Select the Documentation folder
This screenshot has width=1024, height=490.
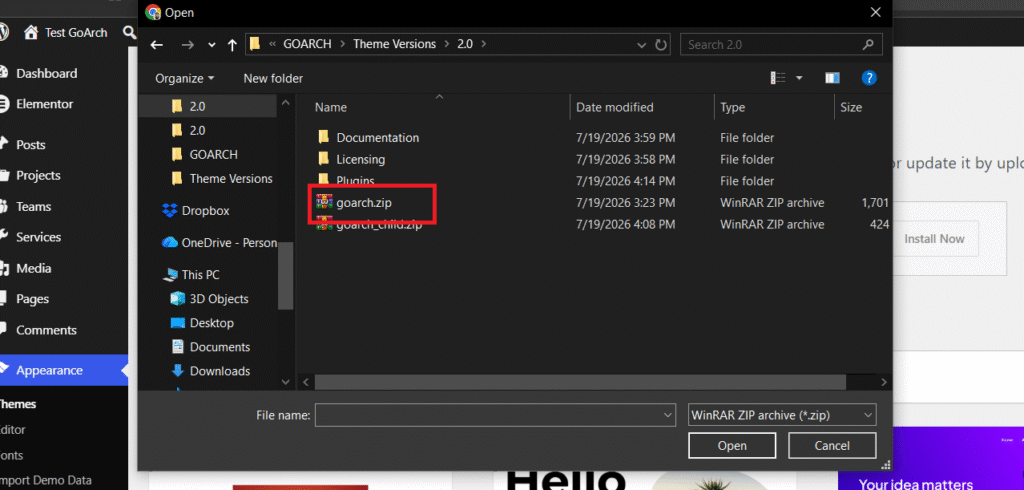[x=377, y=138]
